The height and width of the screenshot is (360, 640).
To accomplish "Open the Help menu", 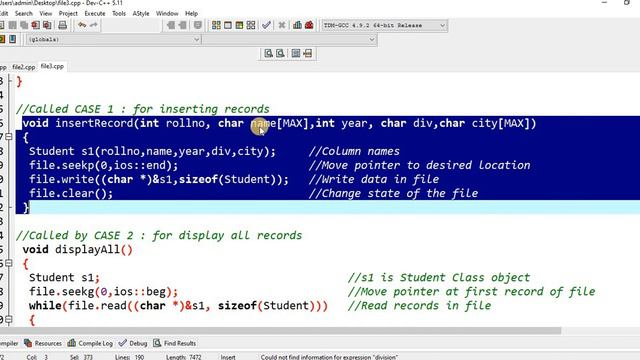I will coord(191,13).
